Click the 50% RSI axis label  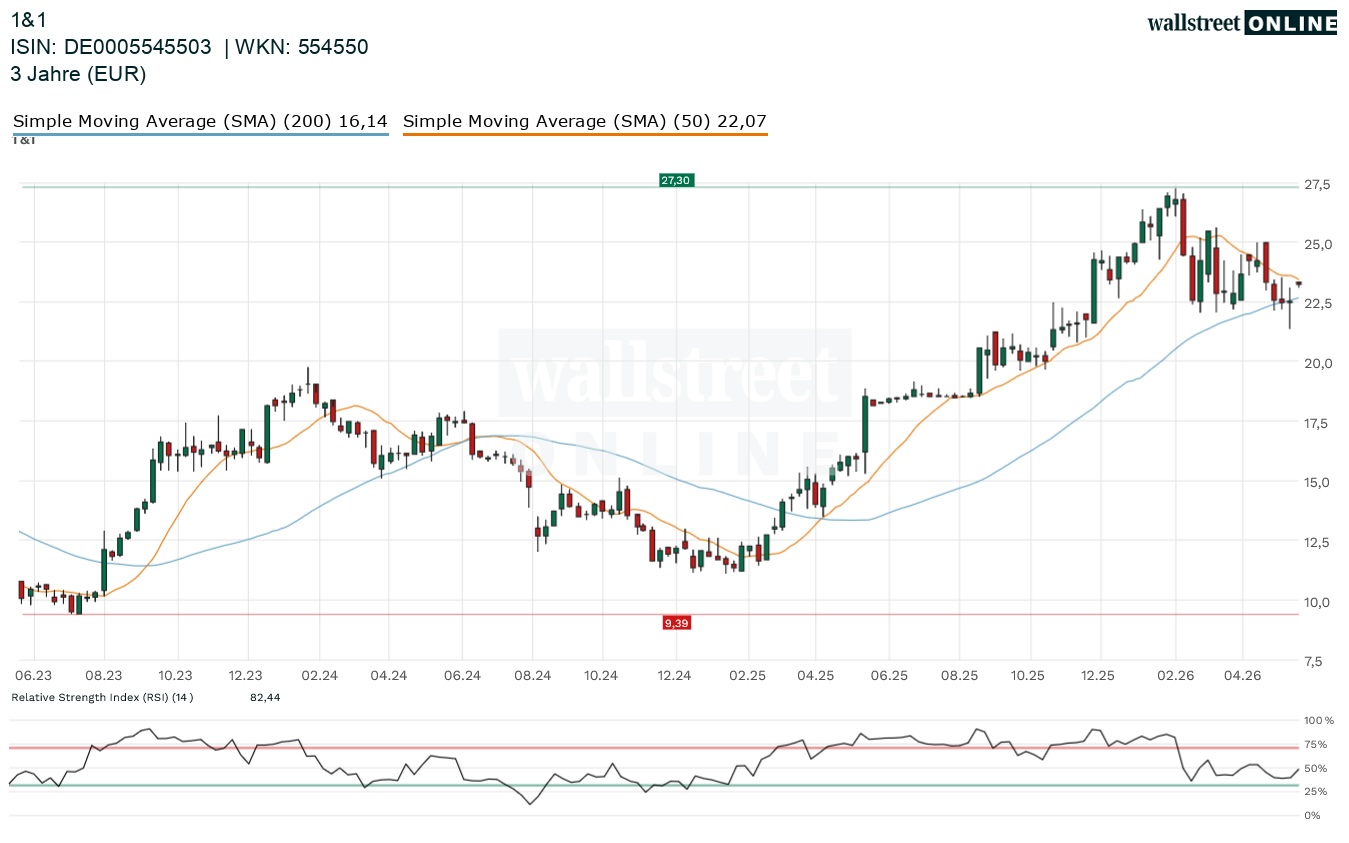(1316, 768)
